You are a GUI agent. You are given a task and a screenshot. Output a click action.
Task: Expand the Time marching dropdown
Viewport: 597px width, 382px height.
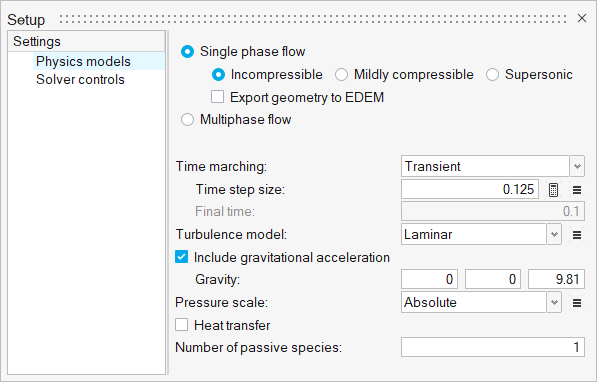point(577,166)
